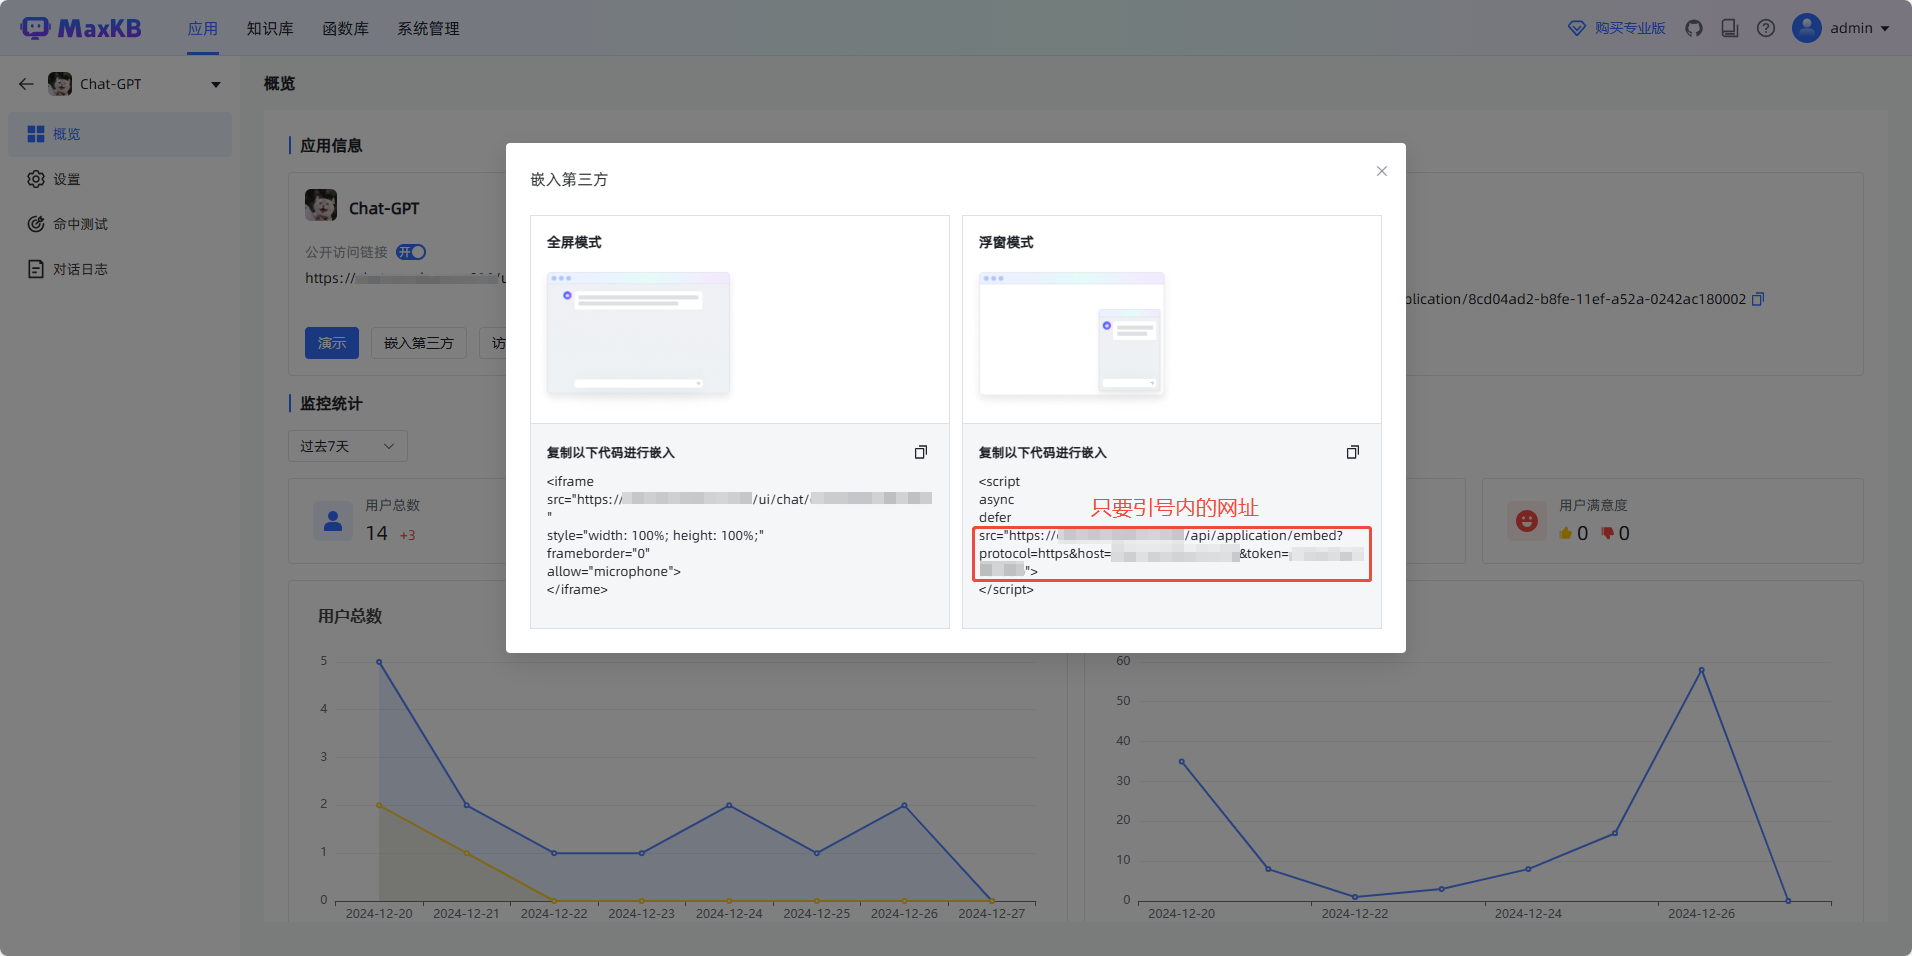Close the 嵌入第三方 dialog
This screenshot has height=956, width=1912.
(1382, 171)
